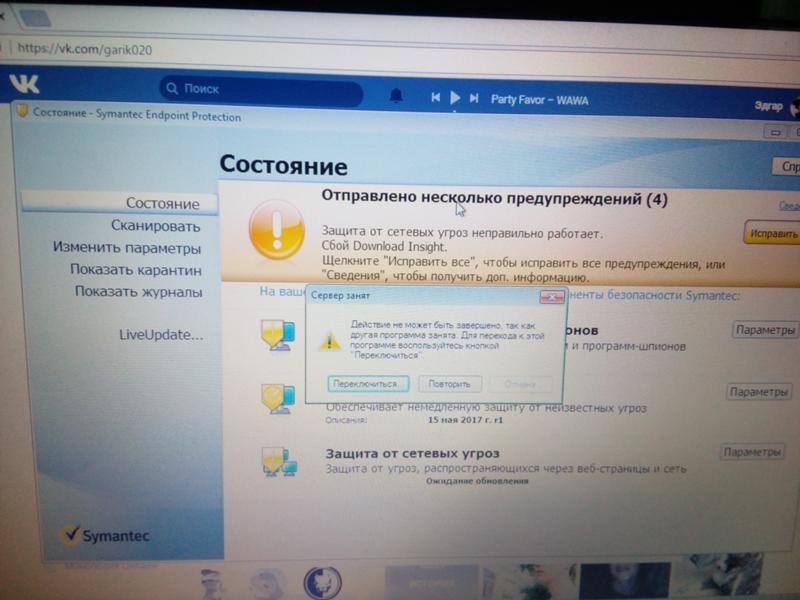The height and width of the screenshot is (600, 800).
Task: Click the Сбой Download Insight message
Action: pos(384,246)
